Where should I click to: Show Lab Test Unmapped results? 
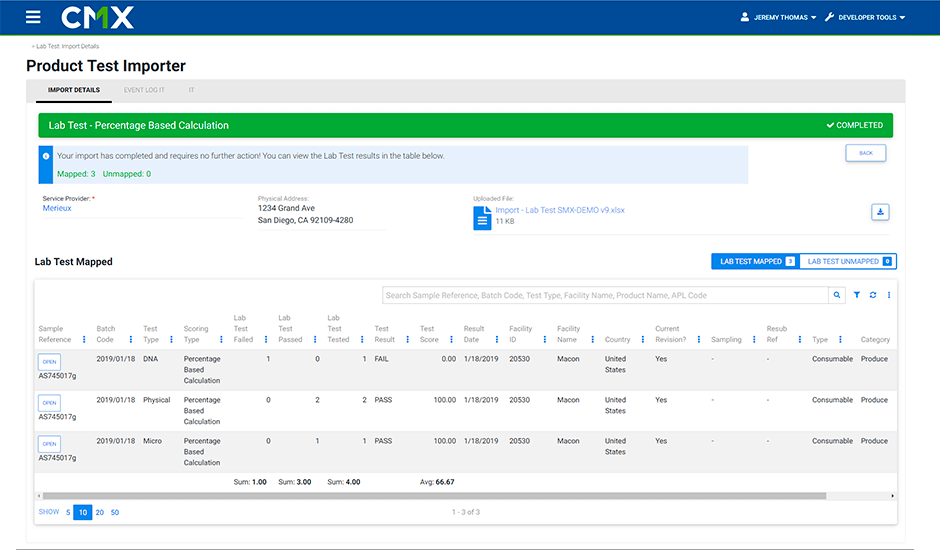point(848,262)
